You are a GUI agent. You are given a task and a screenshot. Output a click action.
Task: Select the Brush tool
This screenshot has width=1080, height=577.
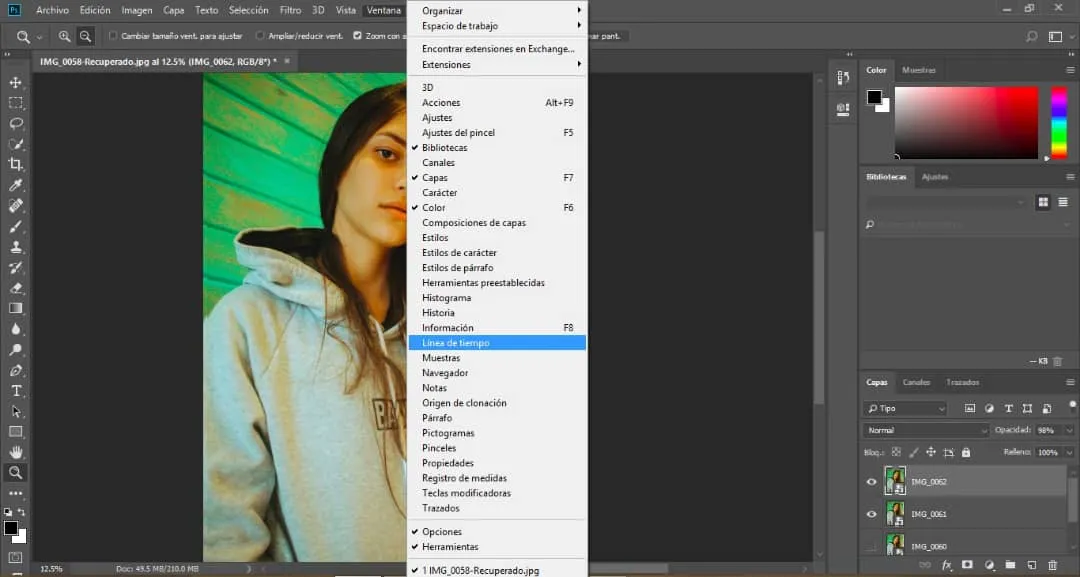pos(15,227)
